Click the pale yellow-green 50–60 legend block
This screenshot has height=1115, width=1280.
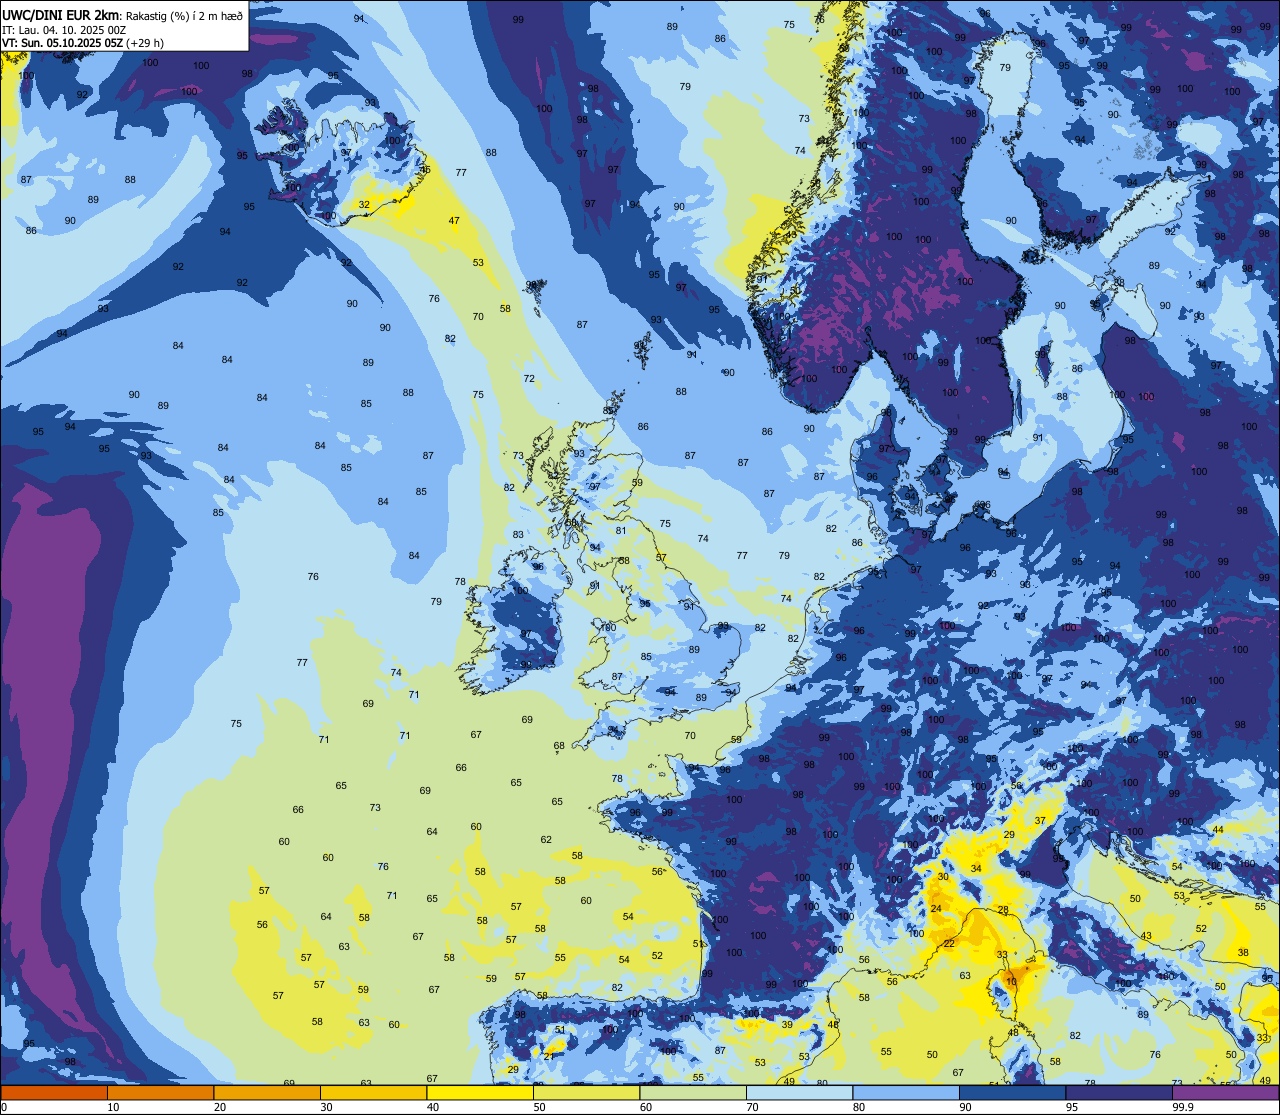pos(586,1093)
